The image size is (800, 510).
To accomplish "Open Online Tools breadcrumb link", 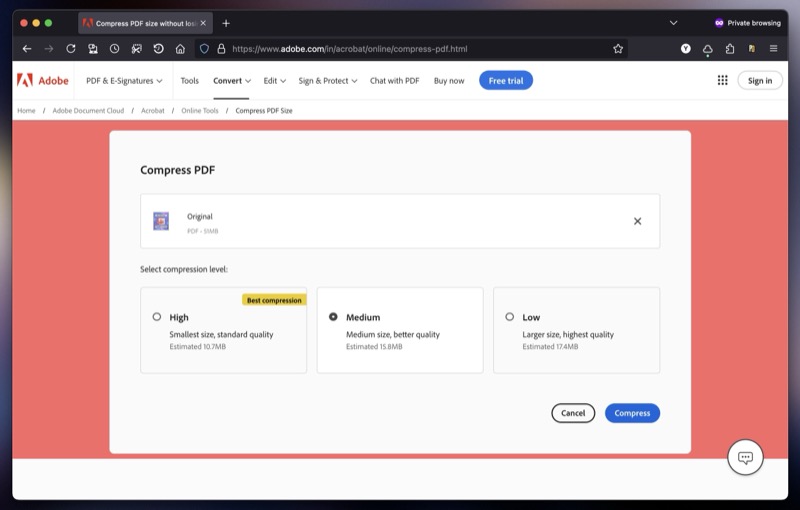I will [199, 111].
